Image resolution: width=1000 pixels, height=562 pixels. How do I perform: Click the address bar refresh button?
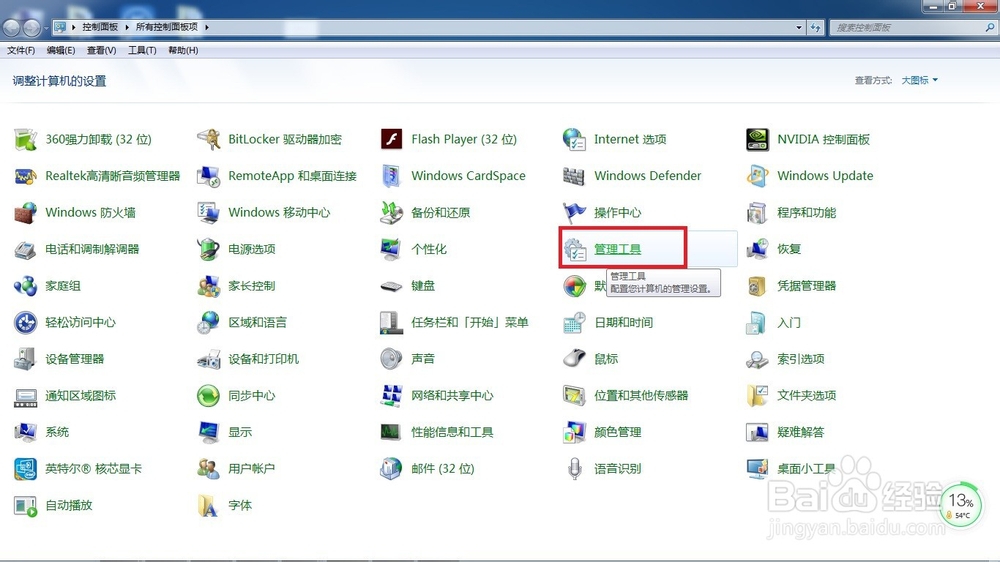[x=815, y=27]
